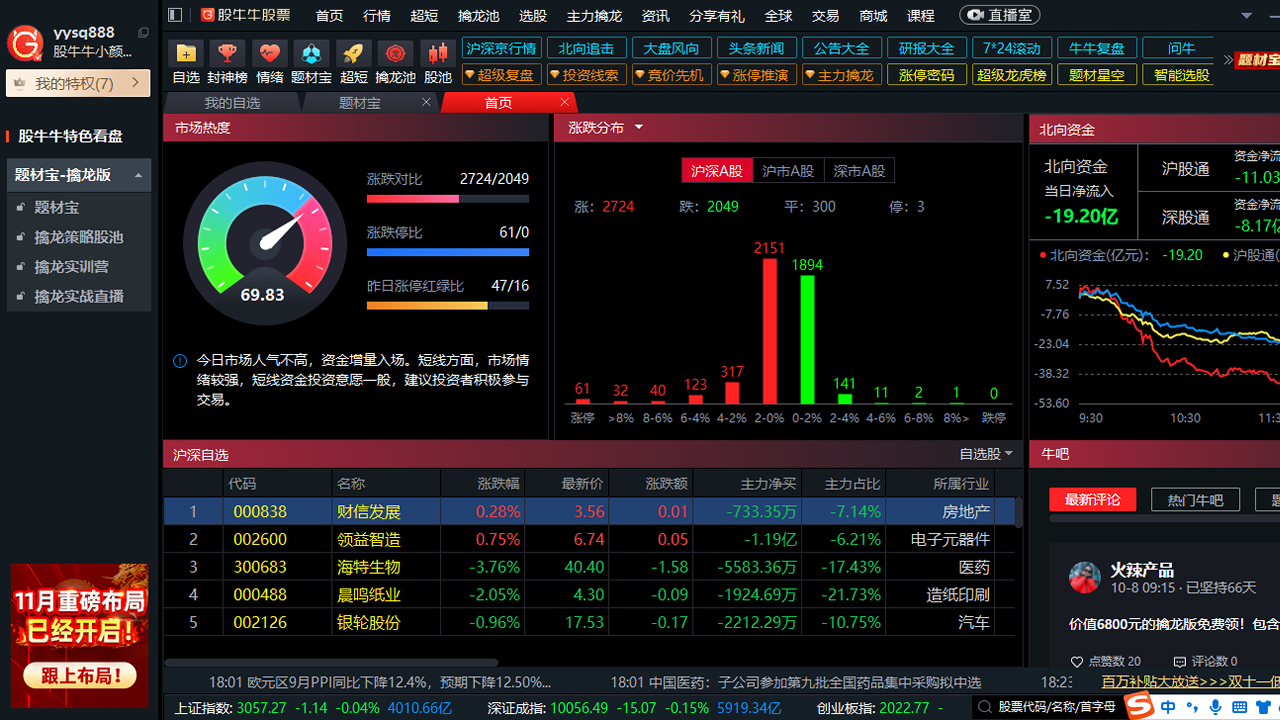The width and height of the screenshot is (1280, 720).
Task: Open the 自选 add-stock panel icon
Action: coord(185,53)
